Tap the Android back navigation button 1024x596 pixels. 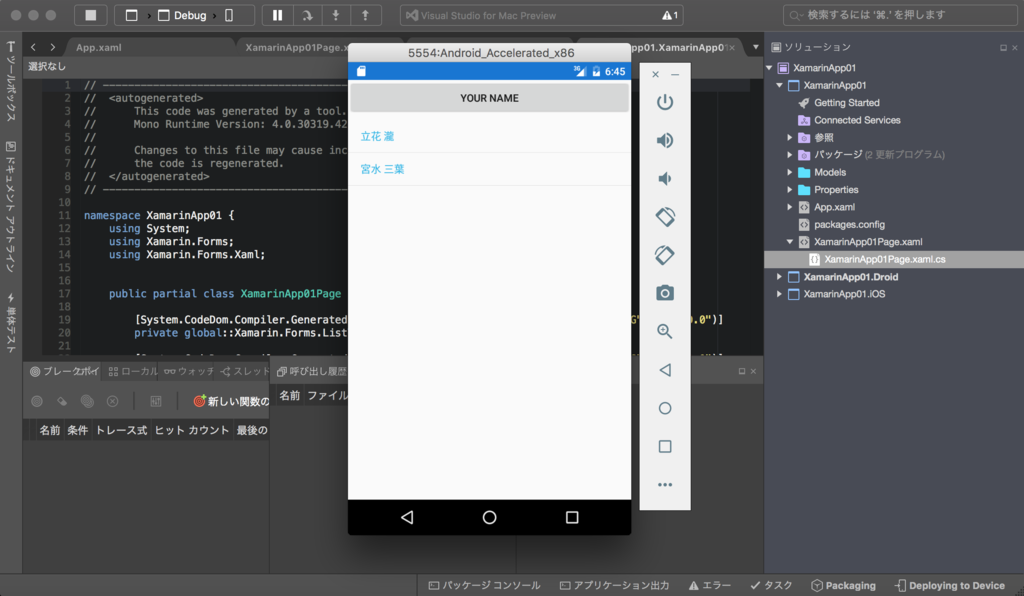point(407,517)
